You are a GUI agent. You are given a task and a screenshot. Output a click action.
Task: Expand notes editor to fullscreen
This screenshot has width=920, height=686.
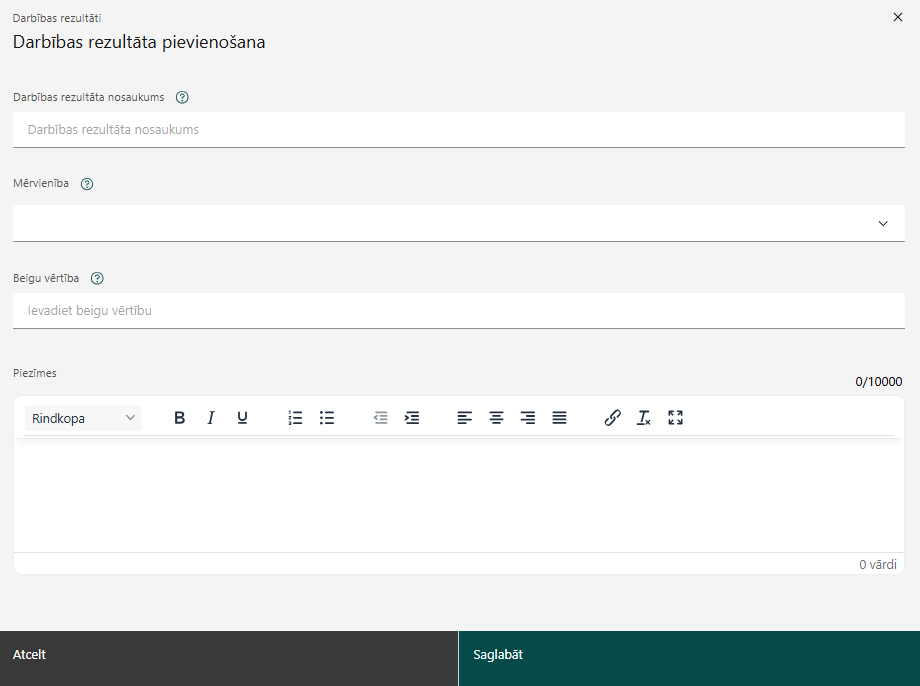click(x=675, y=418)
